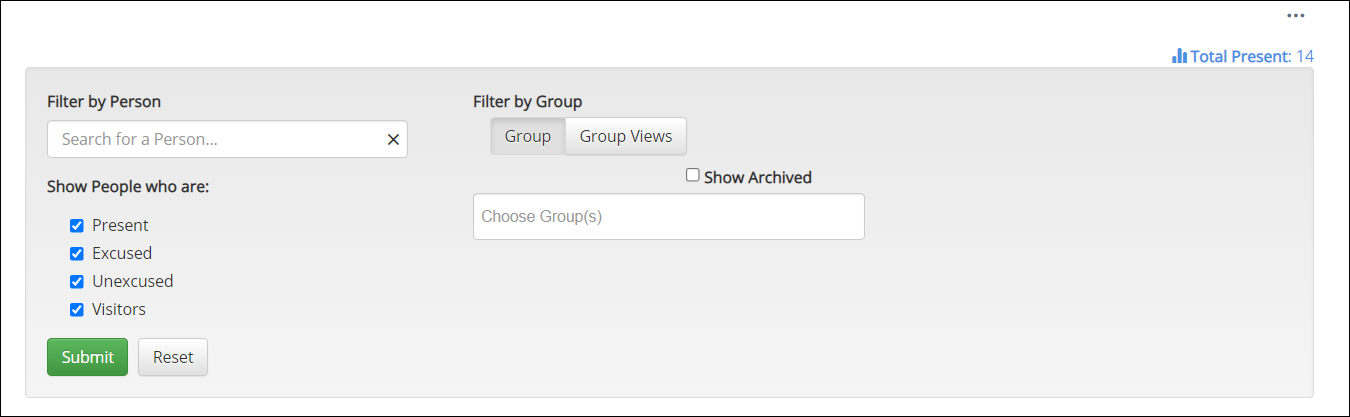
Task: Disable the Unexcused checkbox
Action: tap(77, 282)
